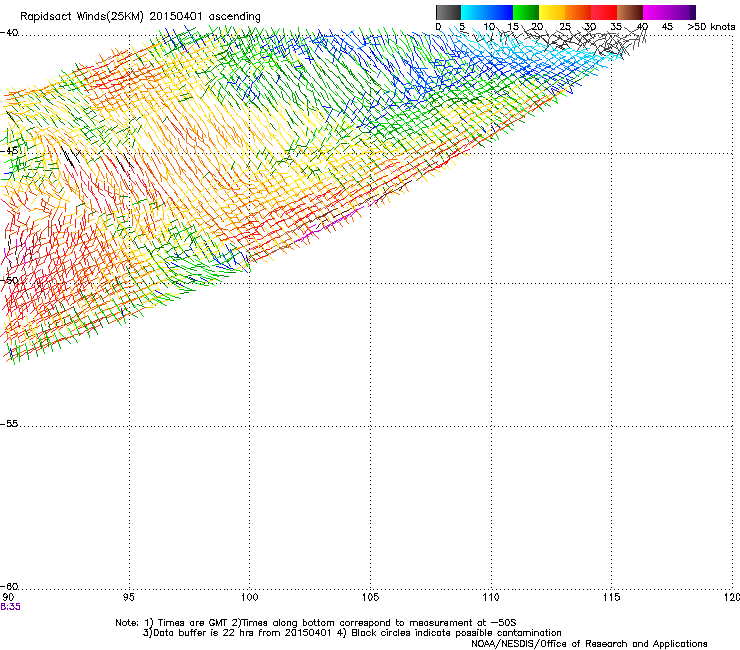The width and height of the screenshot is (740, 650).
Task: Click the yellow 20-25 knots color segment
Action: [x=552, y=12]
